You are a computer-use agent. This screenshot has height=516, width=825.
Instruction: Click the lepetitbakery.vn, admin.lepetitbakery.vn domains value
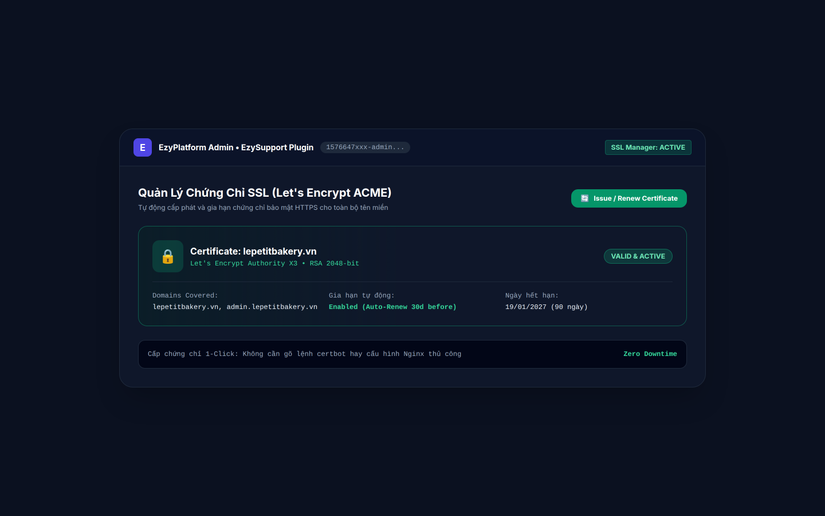(235, 307)
